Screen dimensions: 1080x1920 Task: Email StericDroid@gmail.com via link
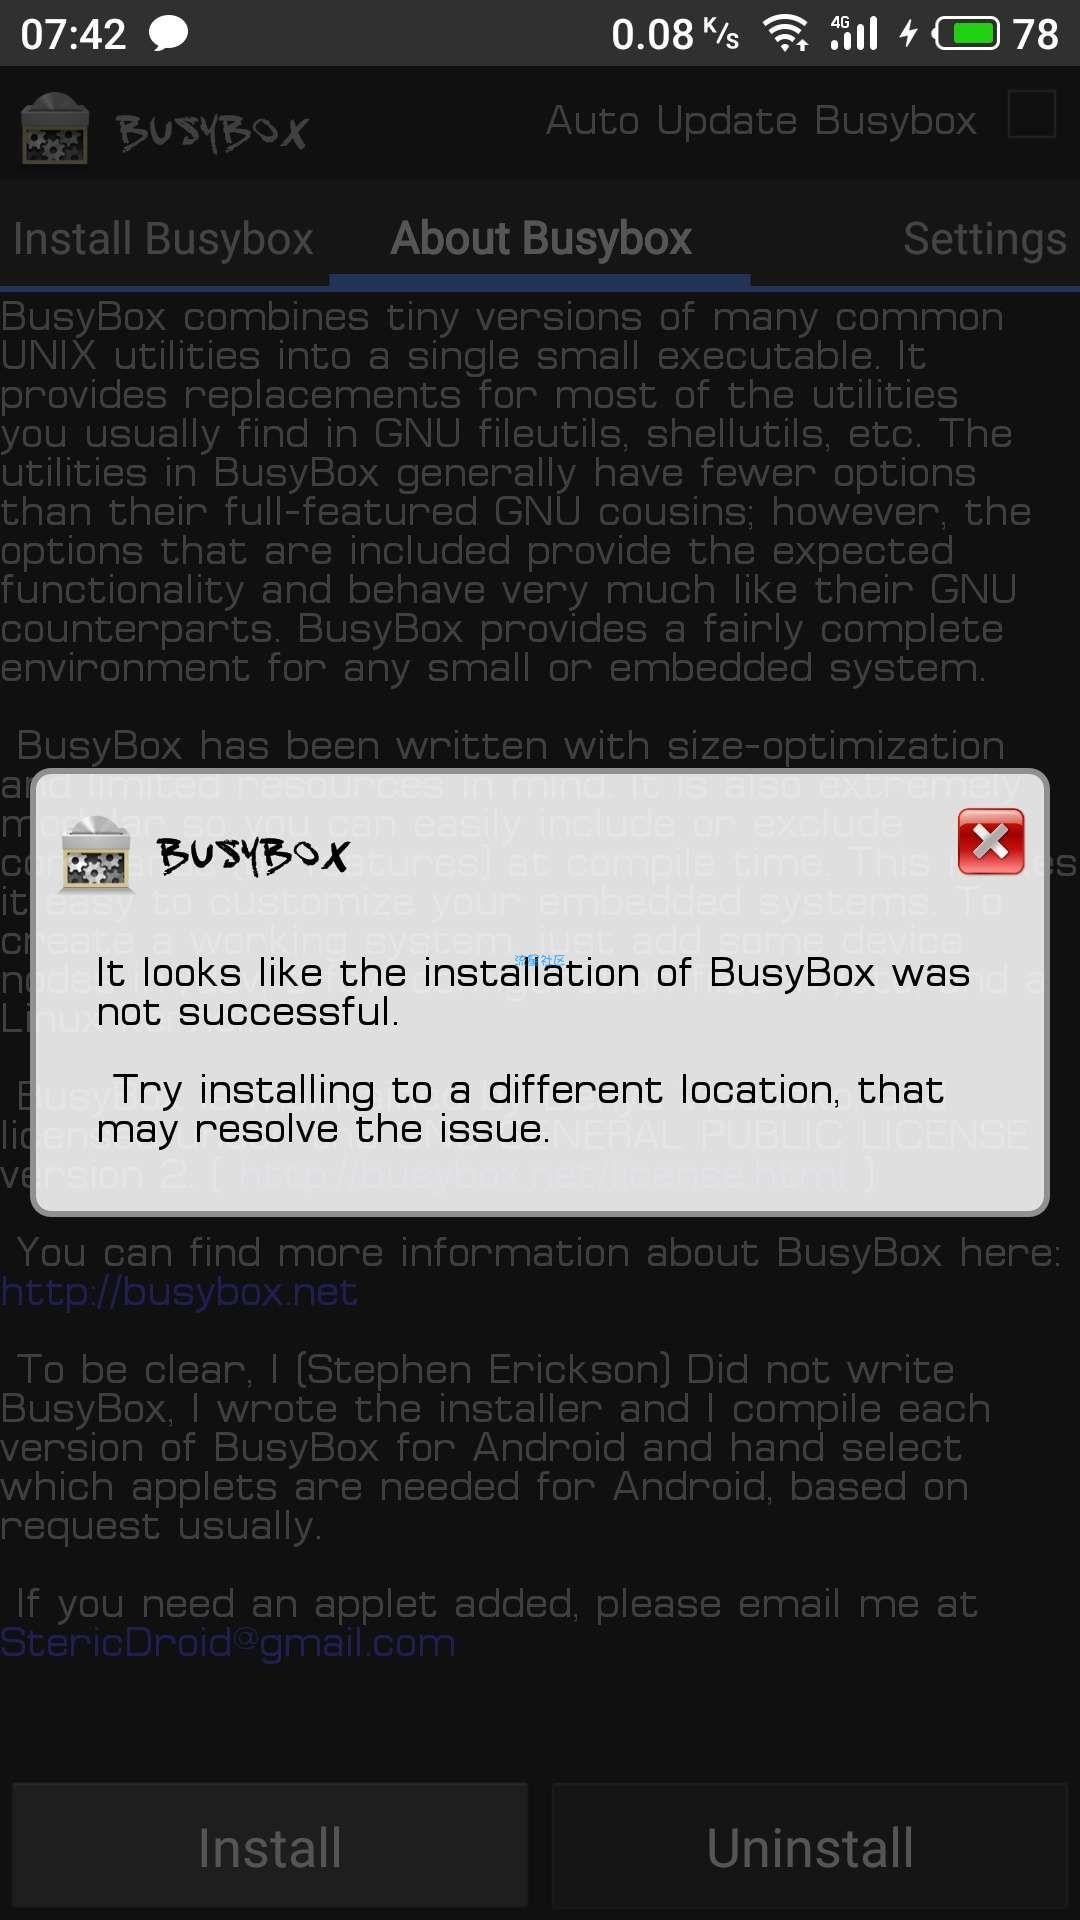228,1643
